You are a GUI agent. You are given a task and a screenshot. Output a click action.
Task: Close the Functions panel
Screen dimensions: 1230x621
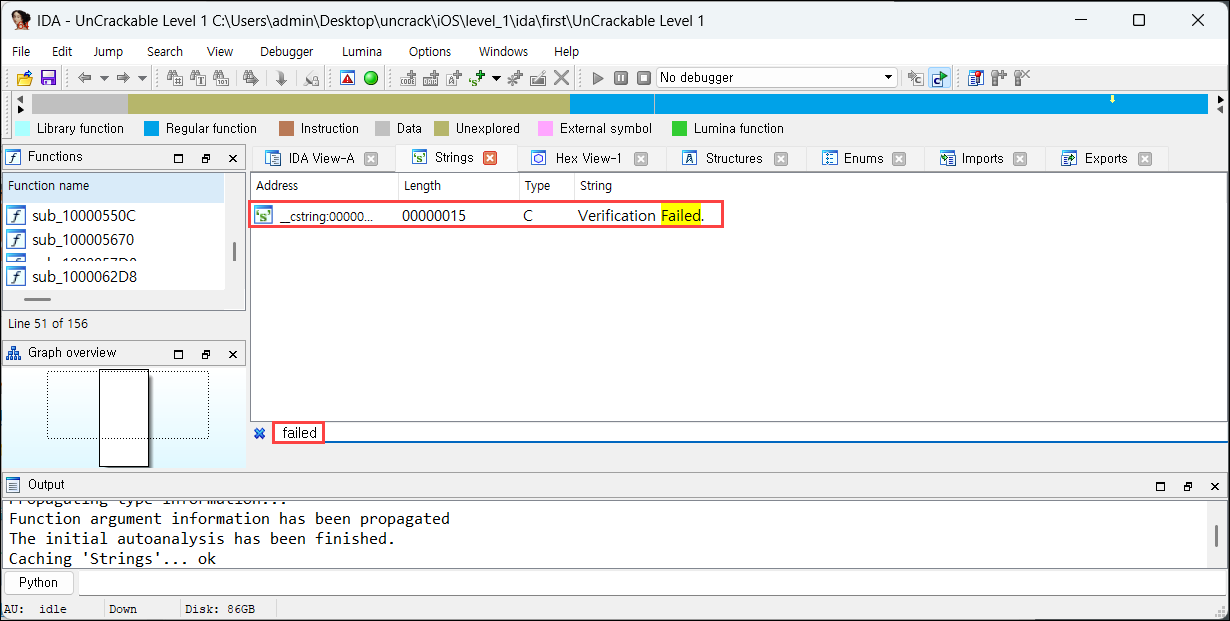[x=233, y=158]
